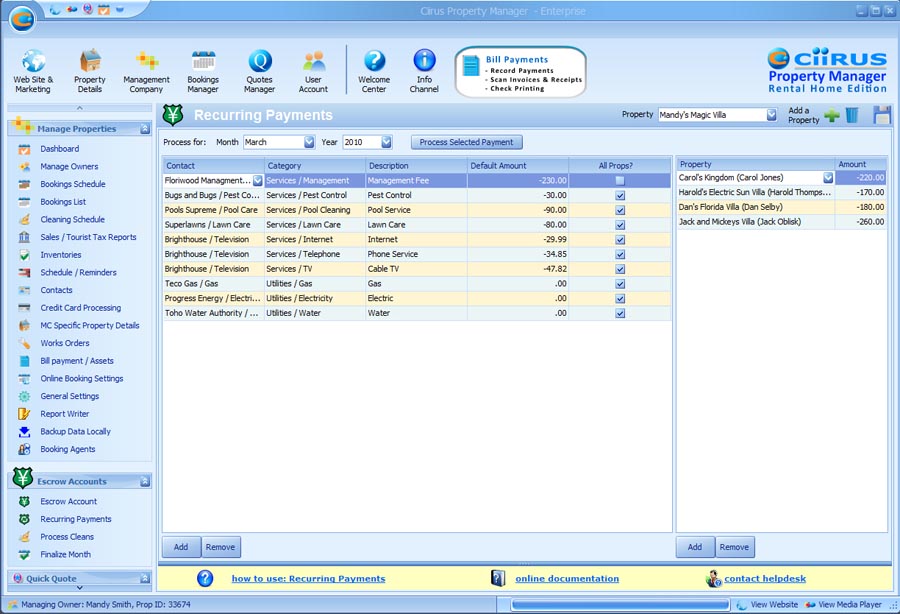Open Contacts in sidebar
This screenshot has width=900, height=614.
56,290
